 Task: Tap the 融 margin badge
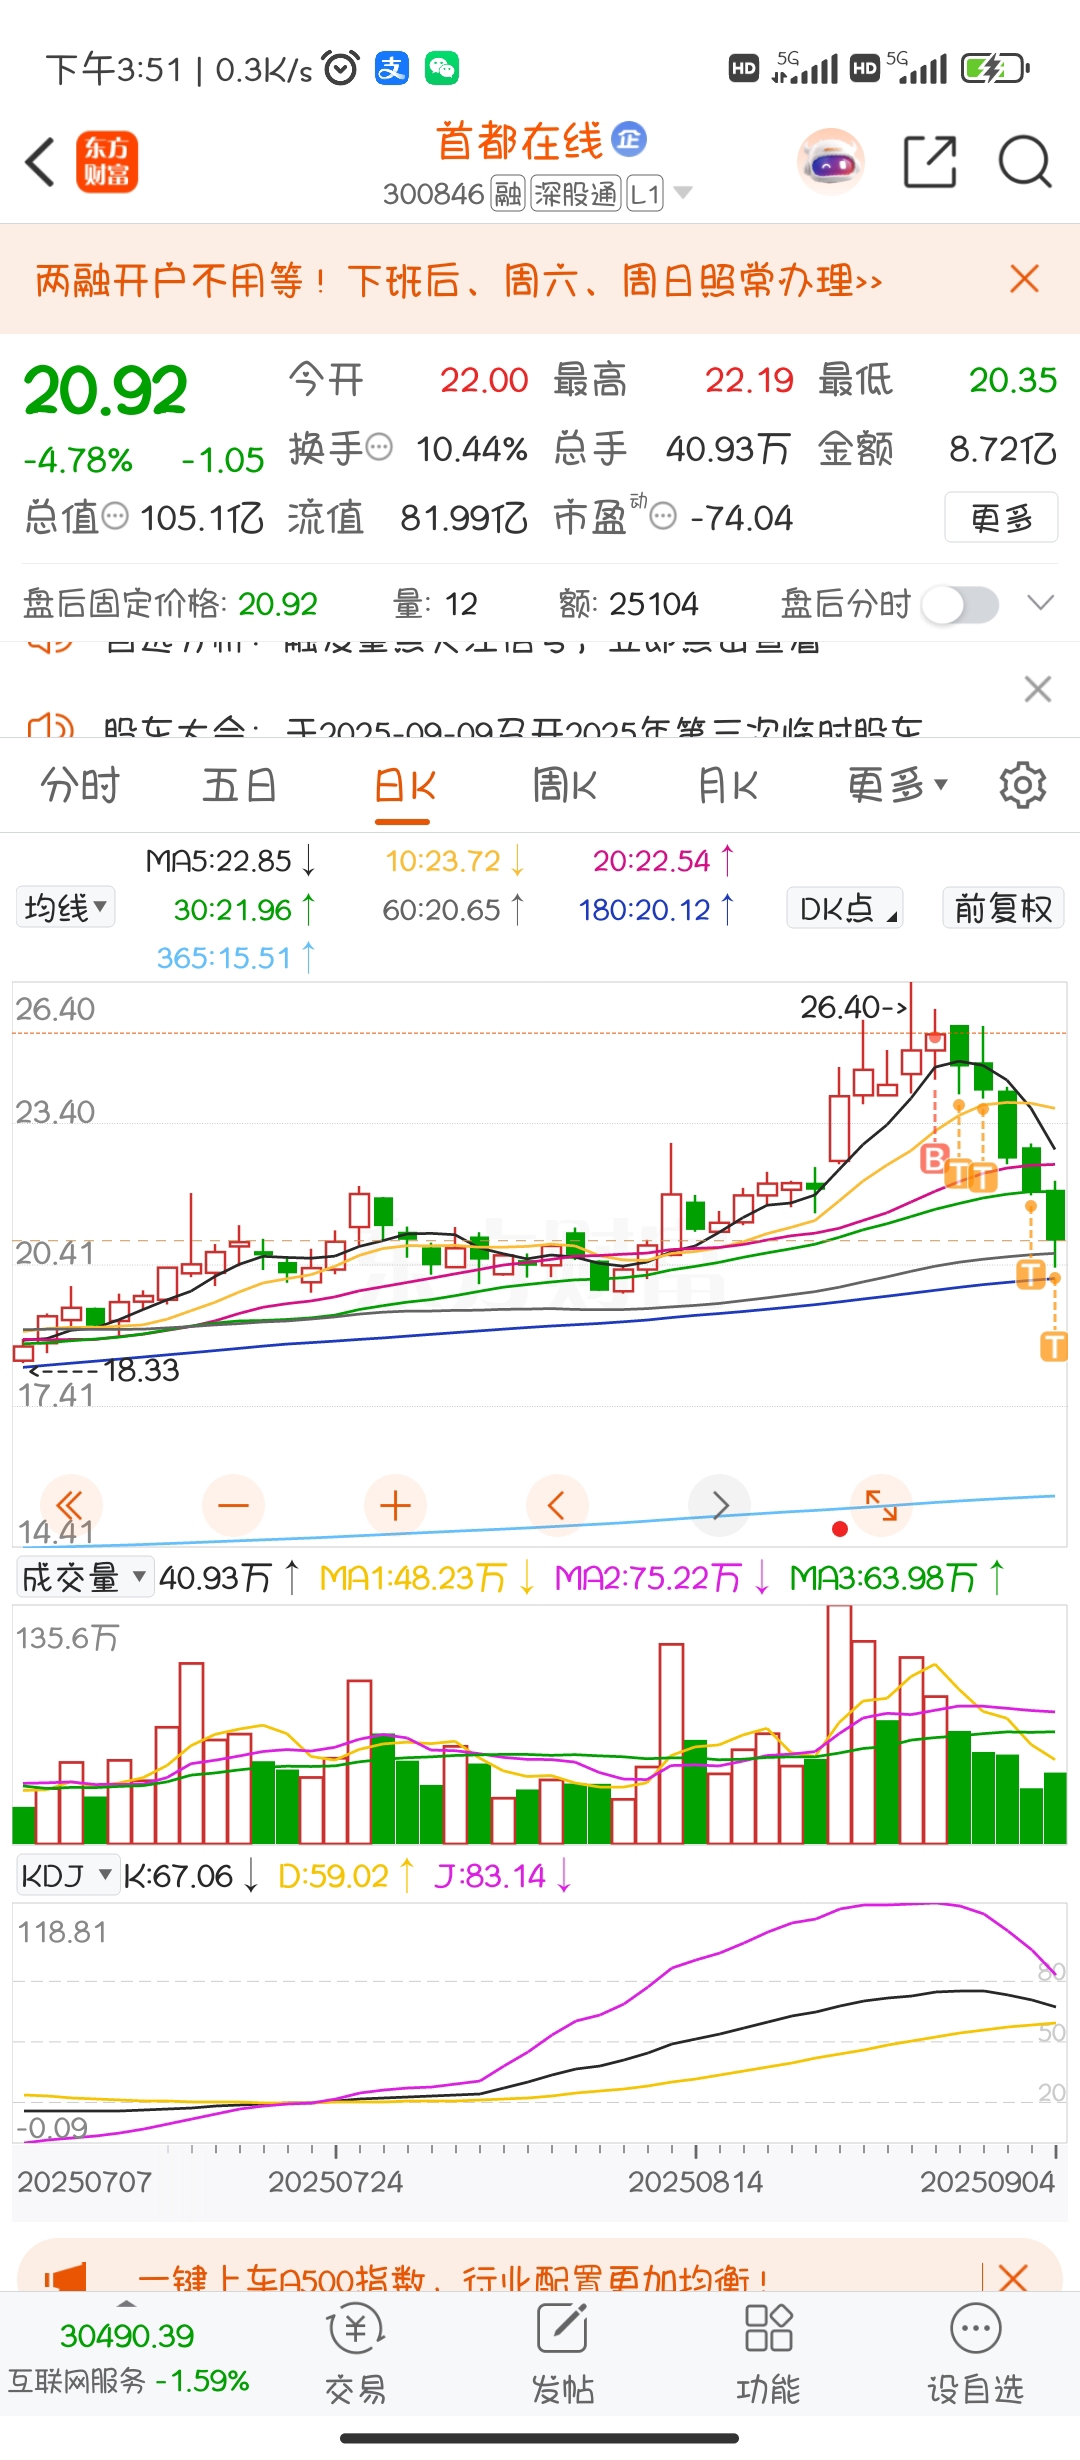click(507, 194)
